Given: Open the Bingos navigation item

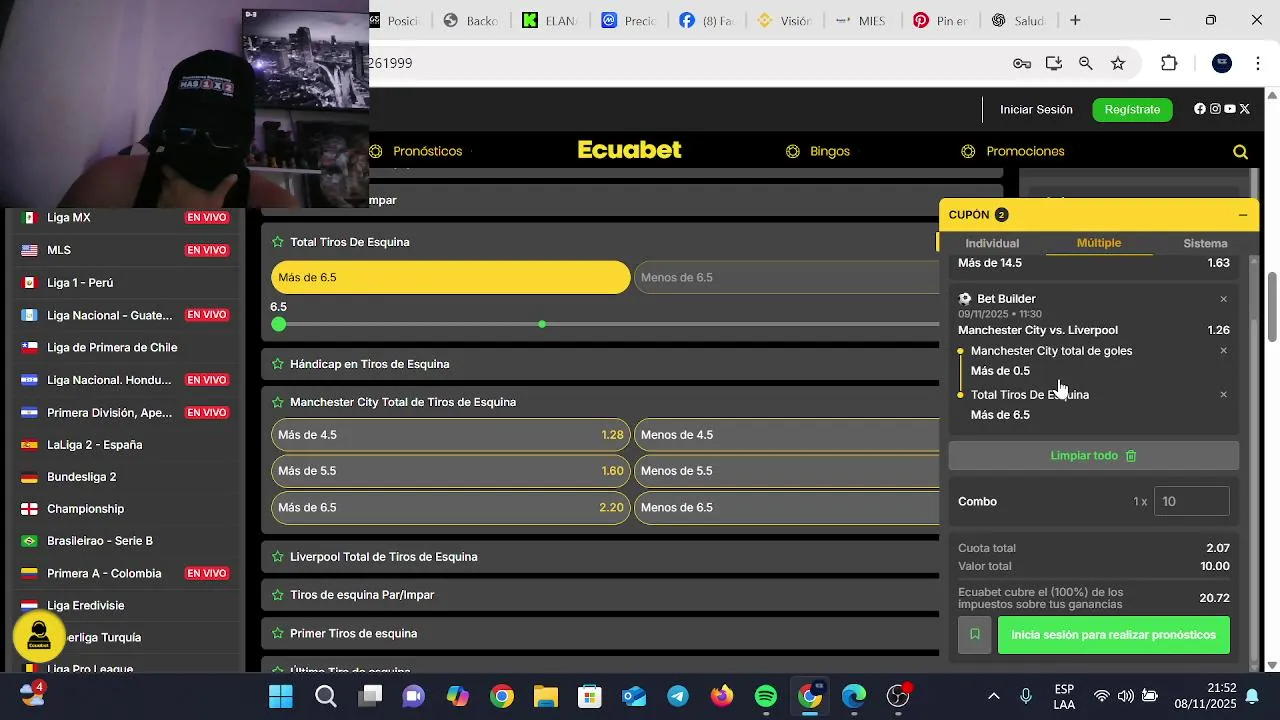Looking at the screenshot, I should (x=818, y=152).
